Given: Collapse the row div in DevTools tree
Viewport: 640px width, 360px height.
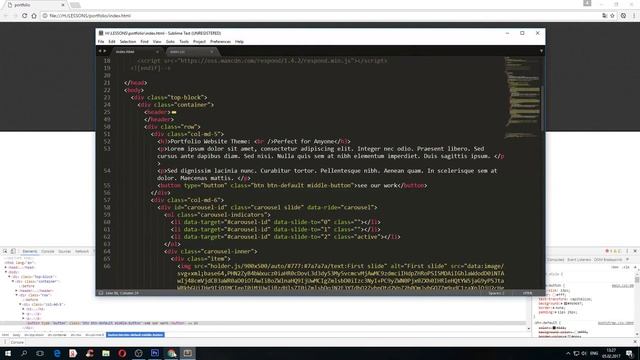Looking at the screenshot, I should pos(17,295).
